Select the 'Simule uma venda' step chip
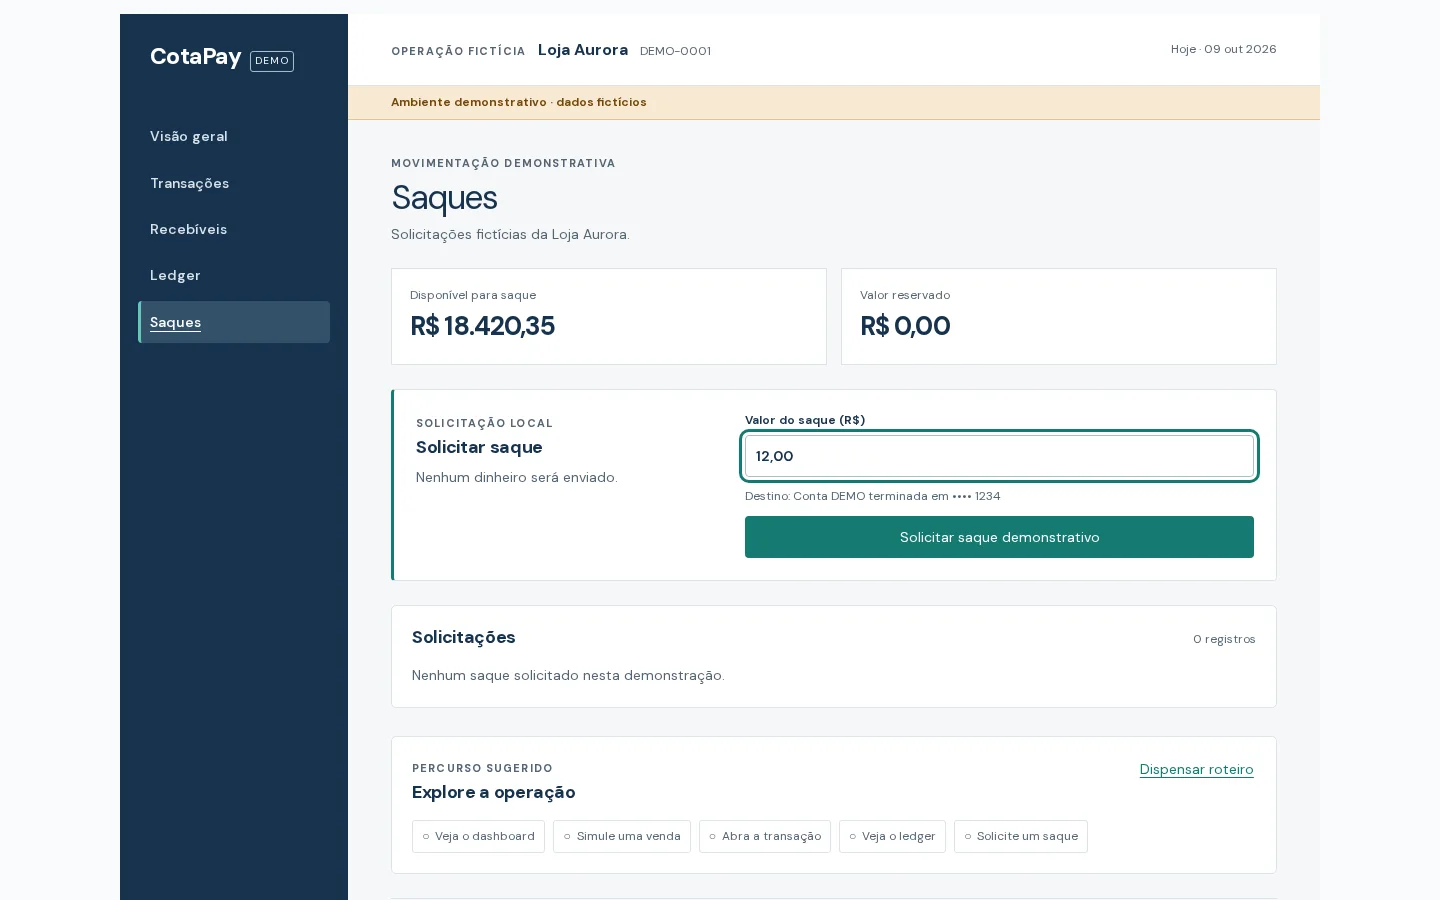The image size is (1440, 900). click(622, 836)
